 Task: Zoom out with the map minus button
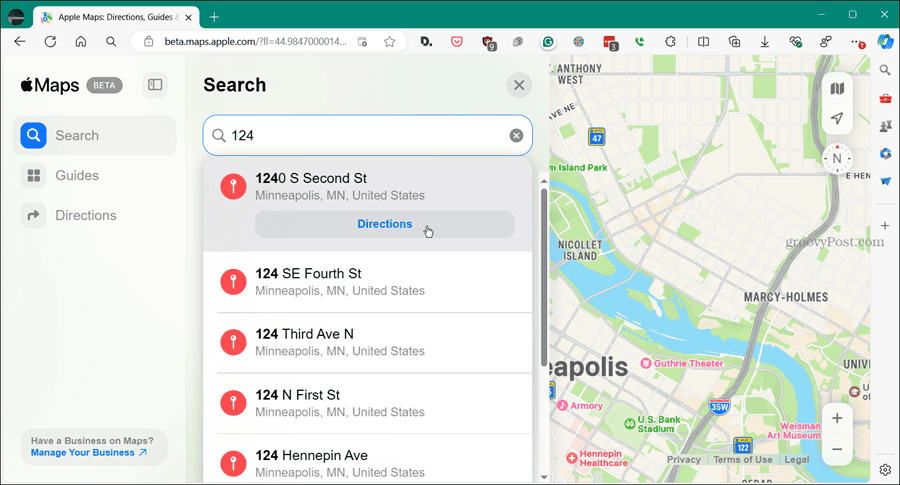click(837, 449)
